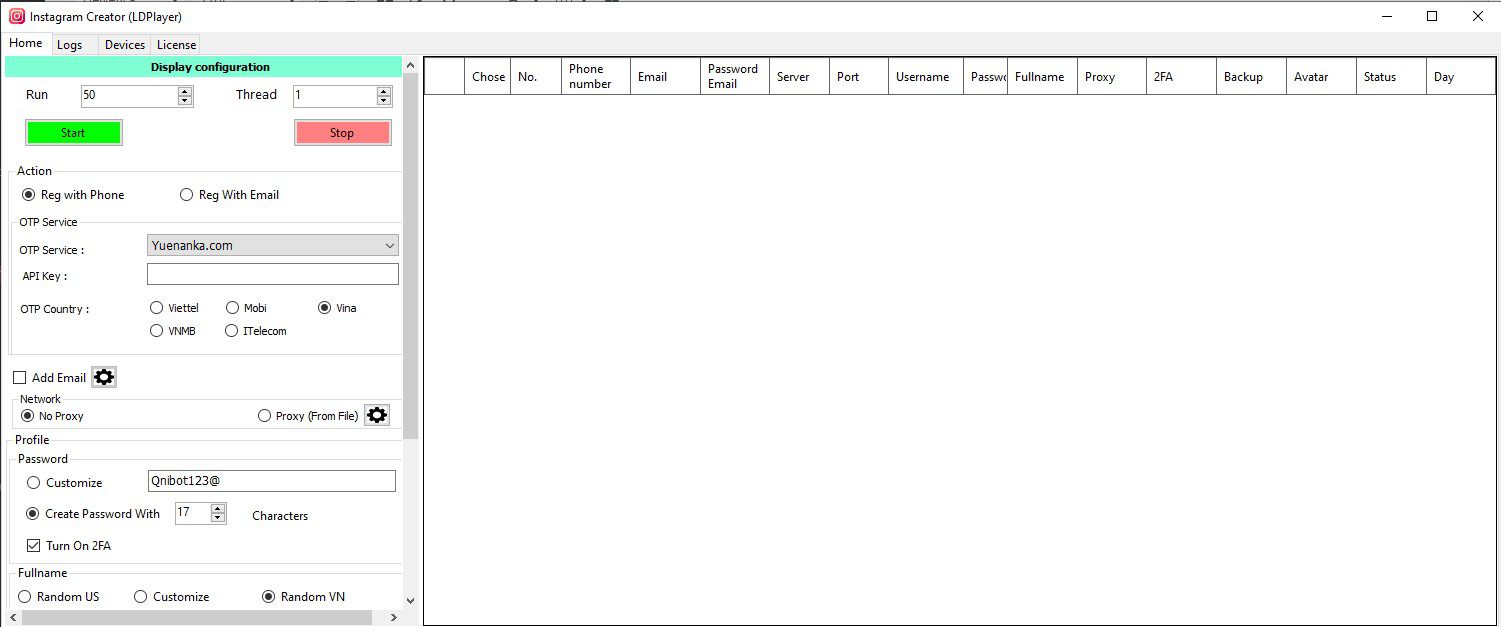The height and width of the screenshot is (627, 1501).
Task: Increase the Thread count with the up arrow
Action: click(384, 91)
